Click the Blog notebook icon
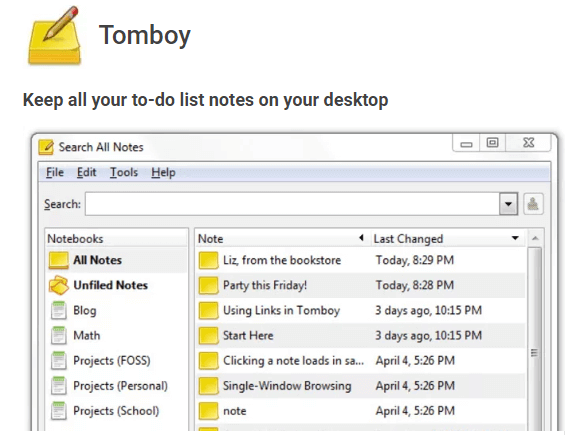 click(x=59, y=310)
